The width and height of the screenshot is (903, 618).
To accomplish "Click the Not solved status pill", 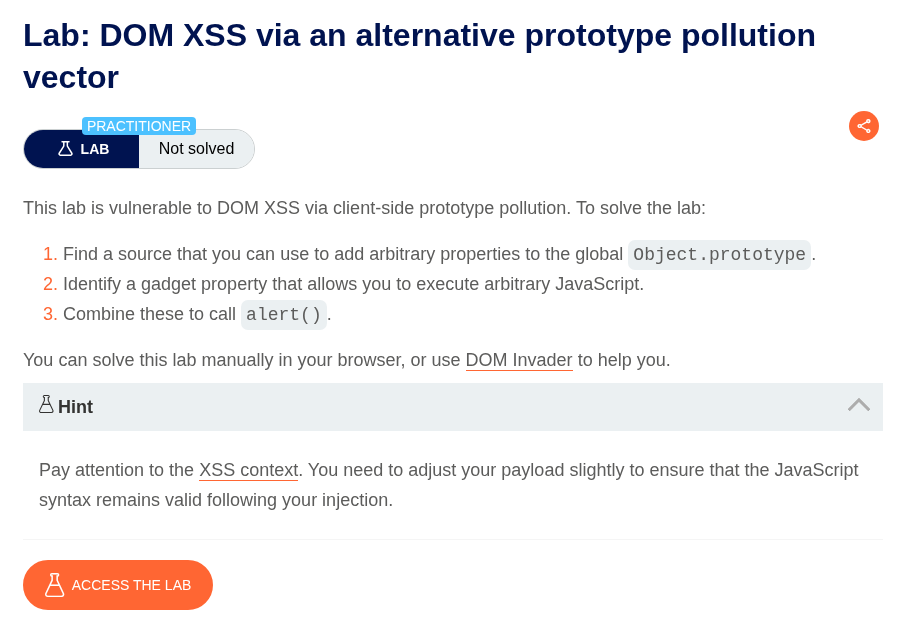I will (x=196, y=149).
